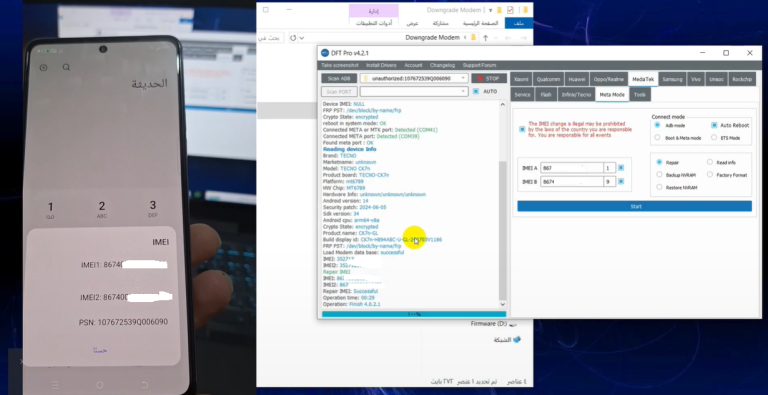The height and width of the screenshot is (395, 768).
Task: Click IMEI A check digit box
Action: click(609, 168)
